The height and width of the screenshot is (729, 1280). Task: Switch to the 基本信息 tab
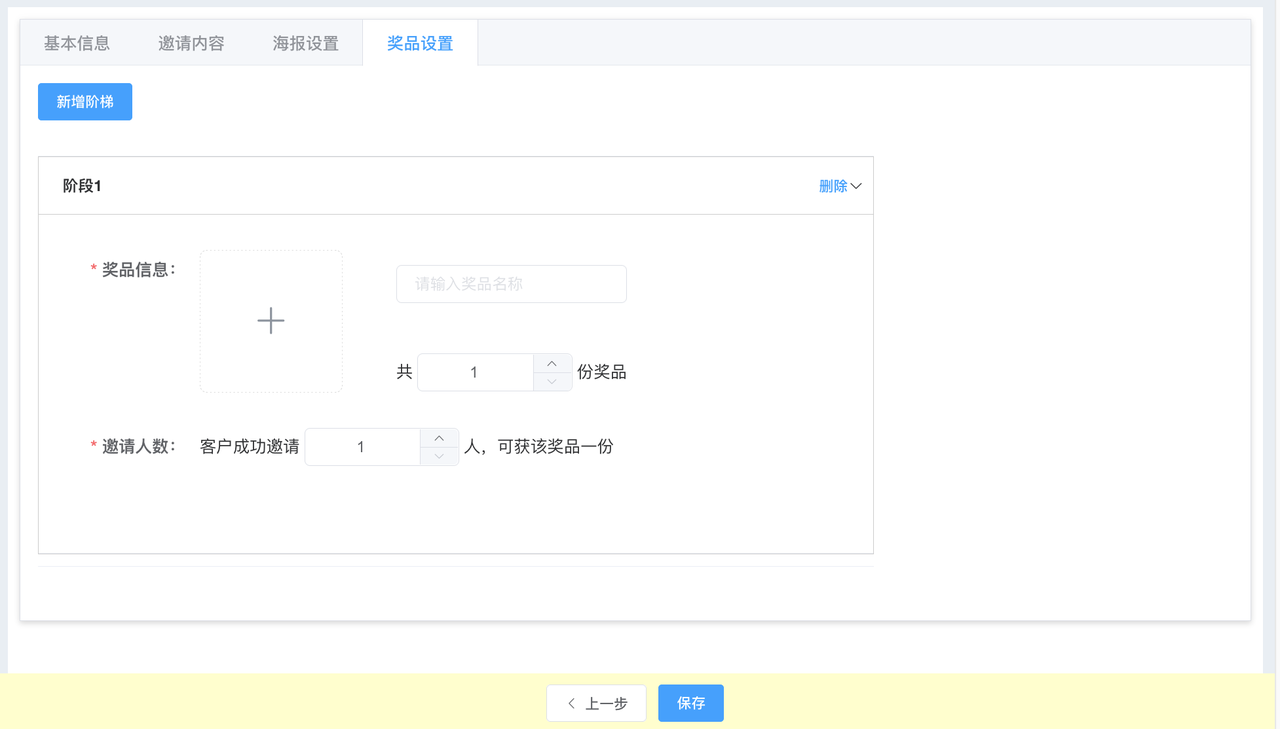click(x=77, y=43)
